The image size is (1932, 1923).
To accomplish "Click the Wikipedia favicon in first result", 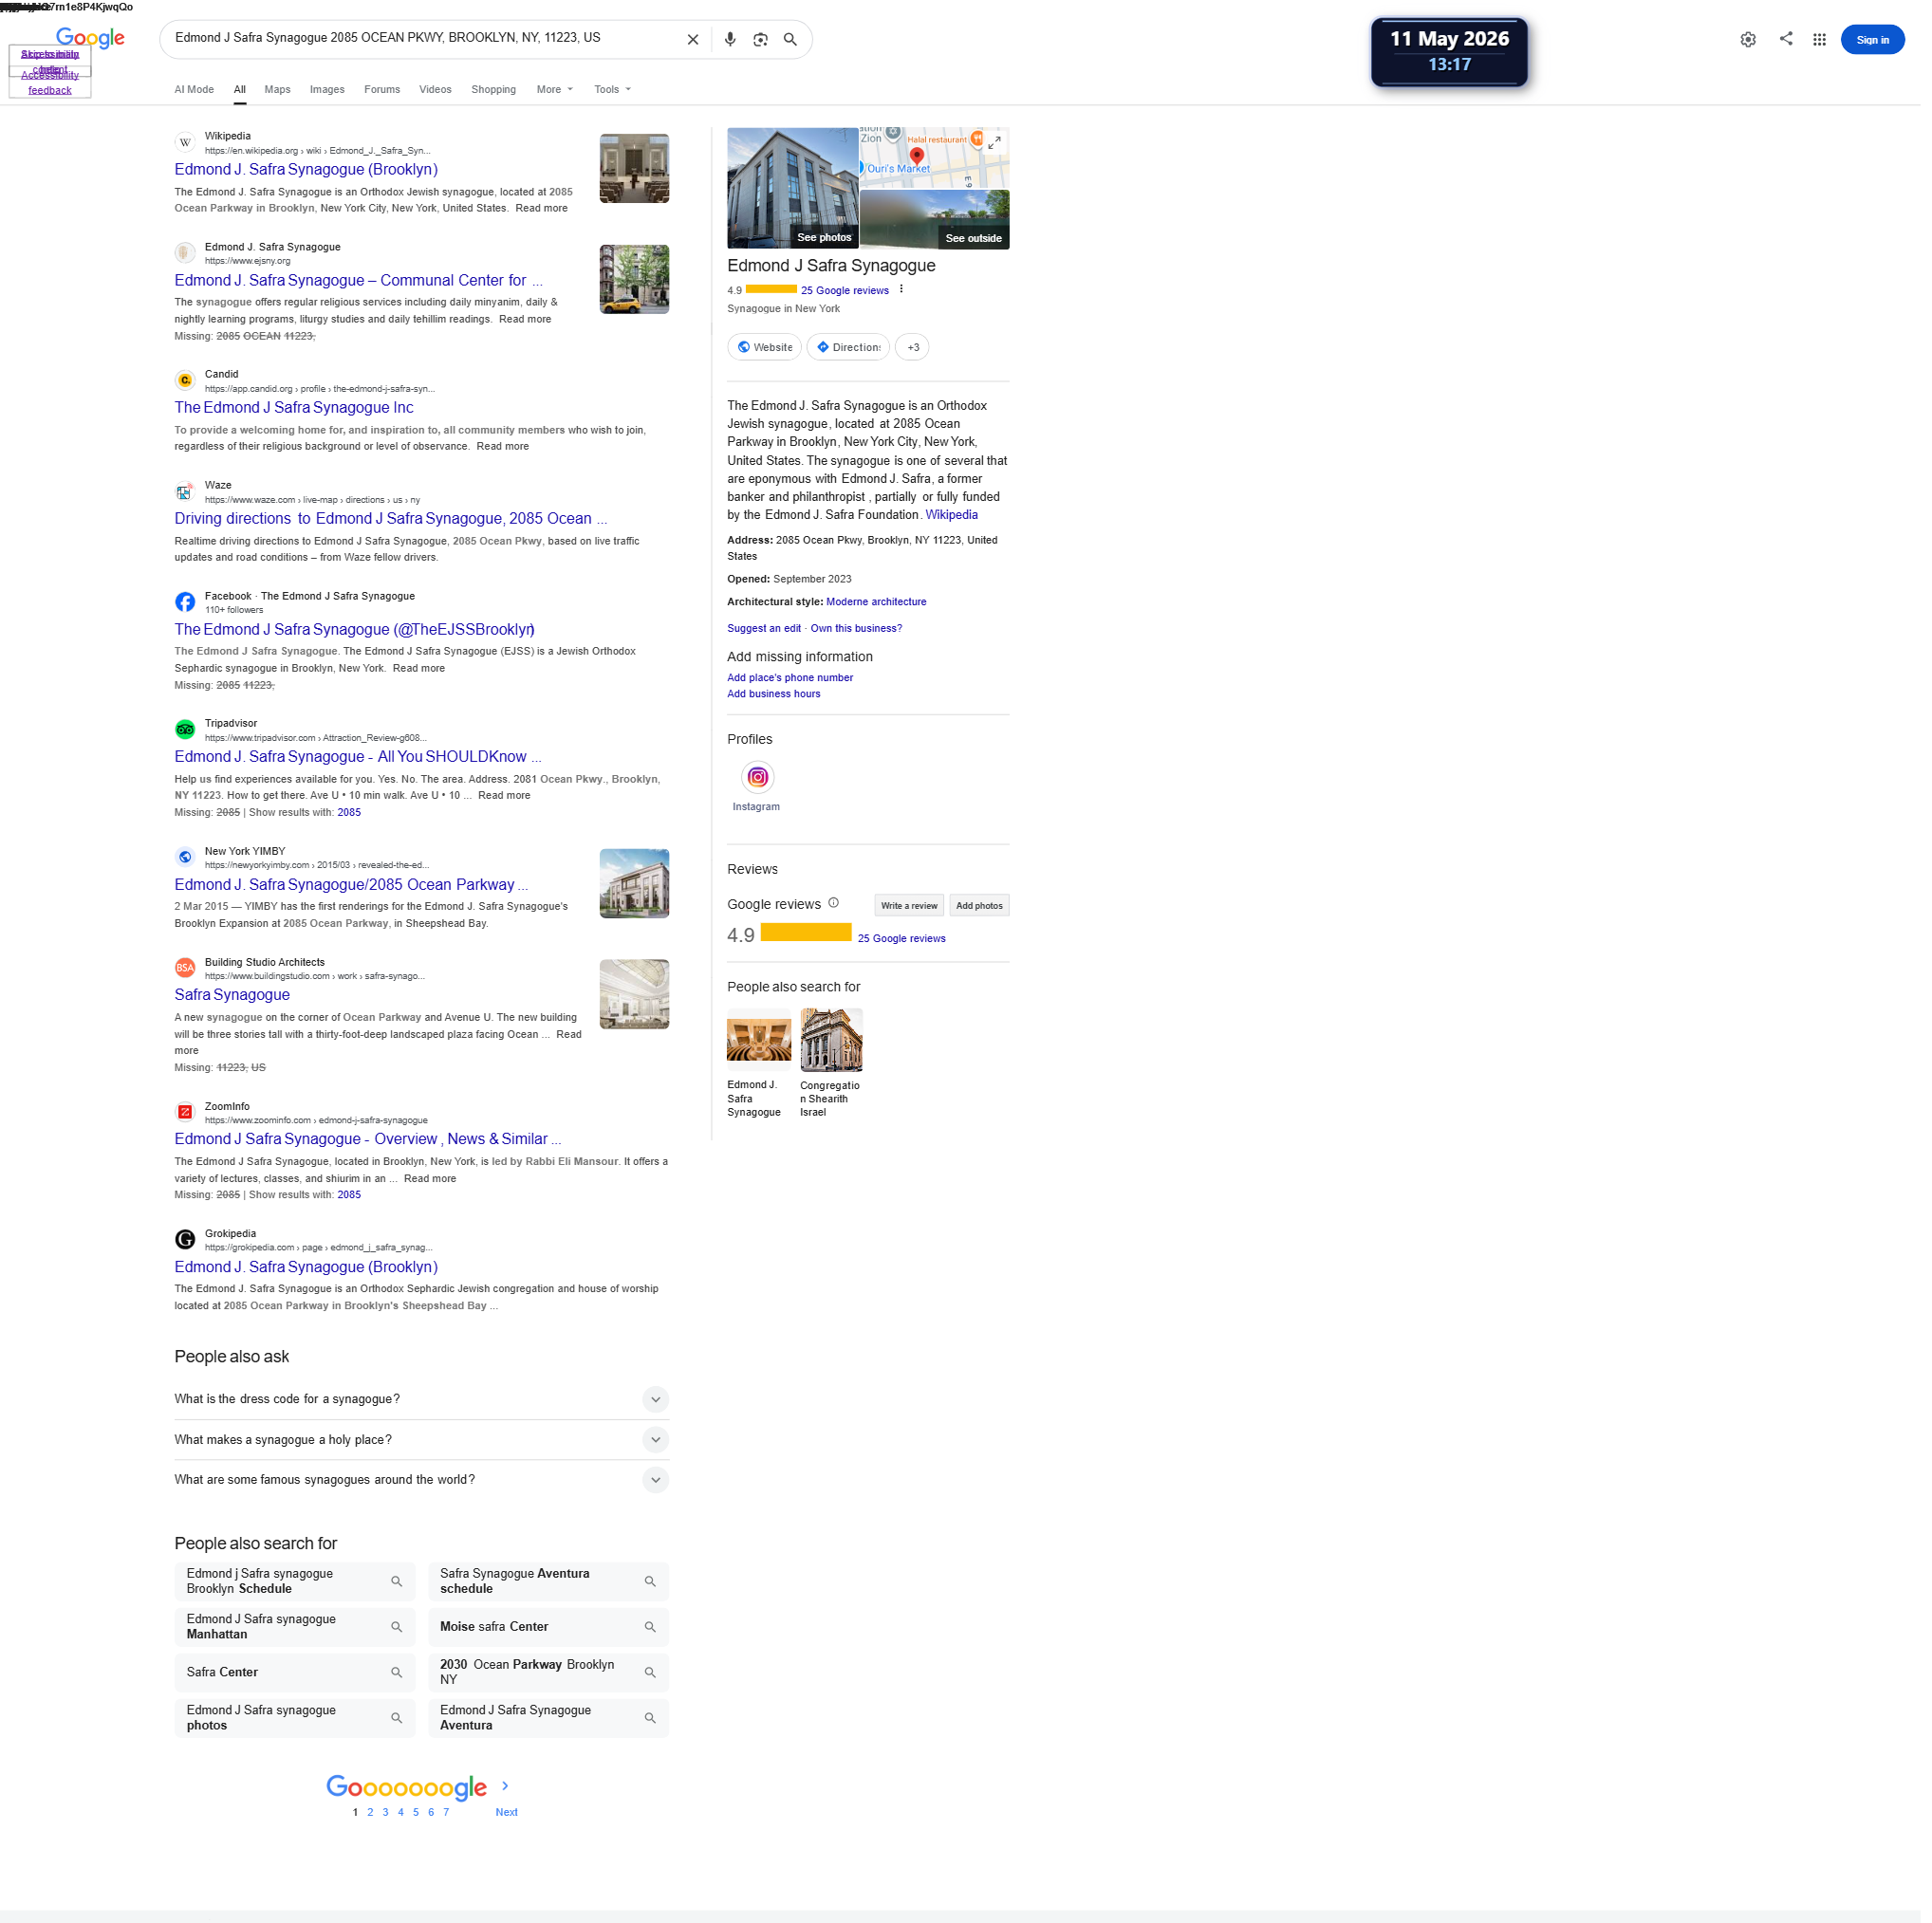I will pyautogui.click(x=186, y=142).
